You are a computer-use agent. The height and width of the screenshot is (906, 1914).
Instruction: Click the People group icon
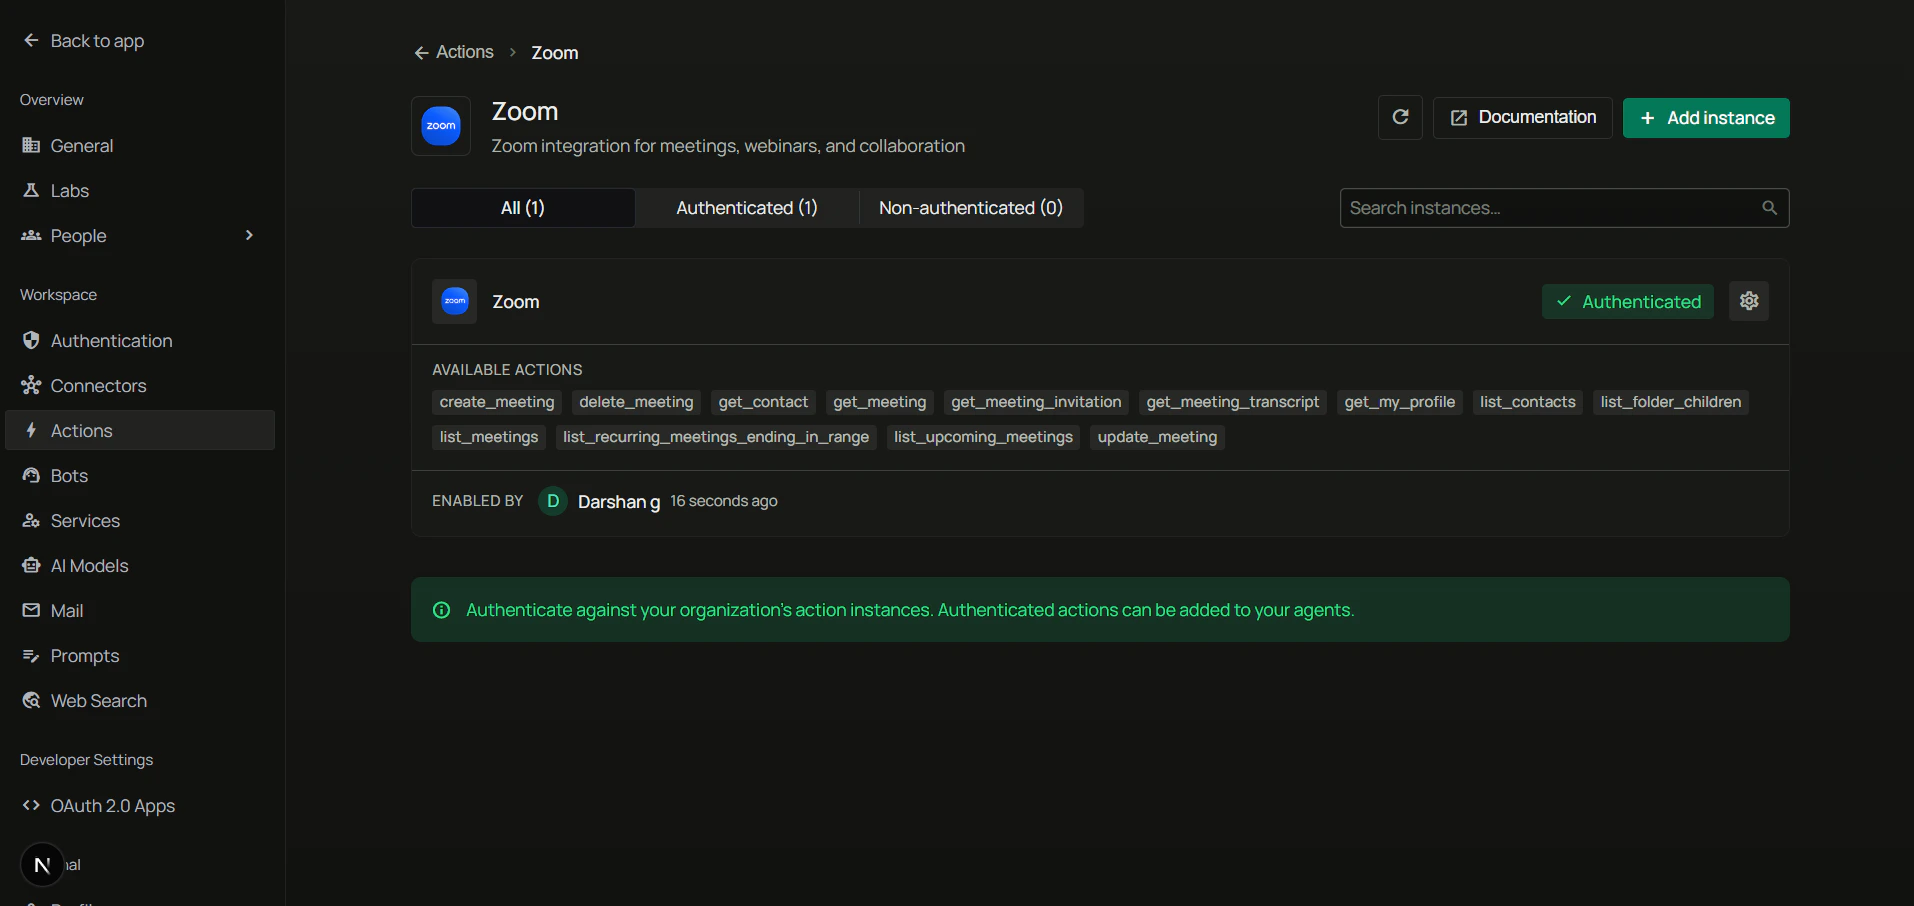[31, 235]
